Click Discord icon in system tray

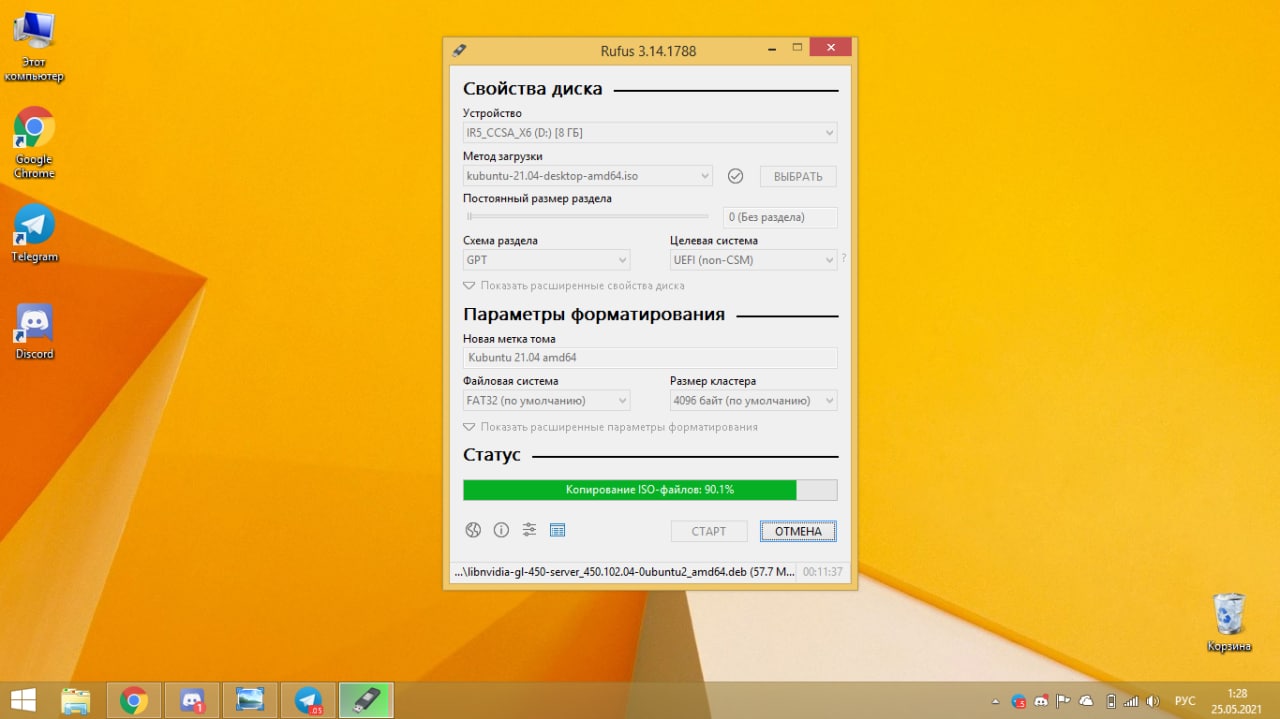click(1041, 701)
